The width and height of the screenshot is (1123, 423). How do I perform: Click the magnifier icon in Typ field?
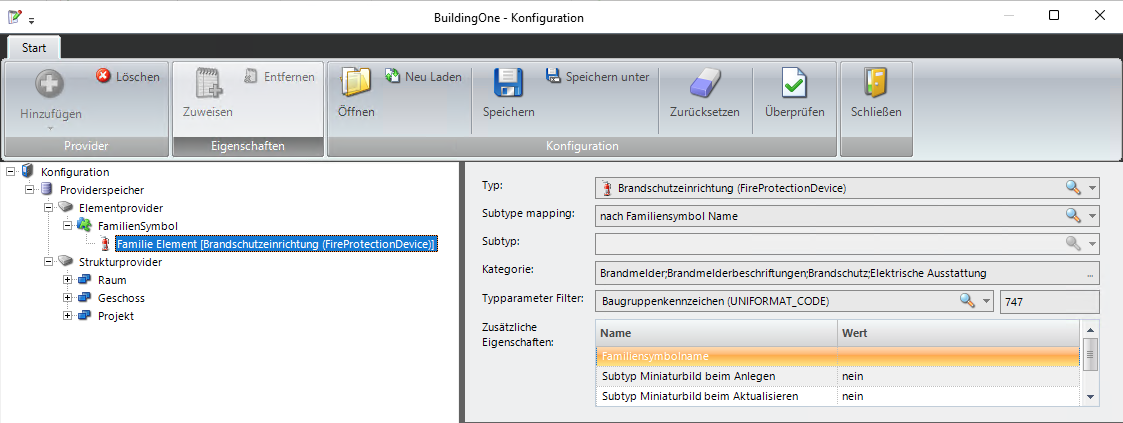point(1073,188)
